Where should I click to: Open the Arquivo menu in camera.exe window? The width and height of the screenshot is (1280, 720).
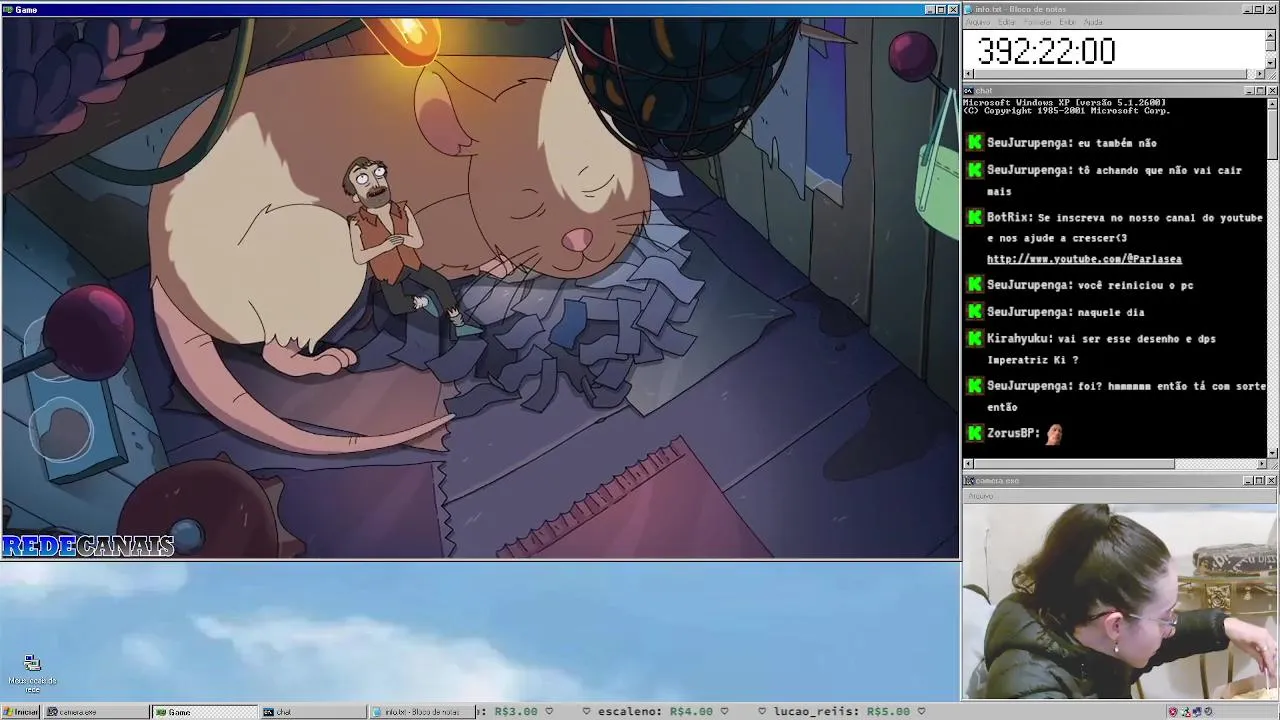coord(981,496)
